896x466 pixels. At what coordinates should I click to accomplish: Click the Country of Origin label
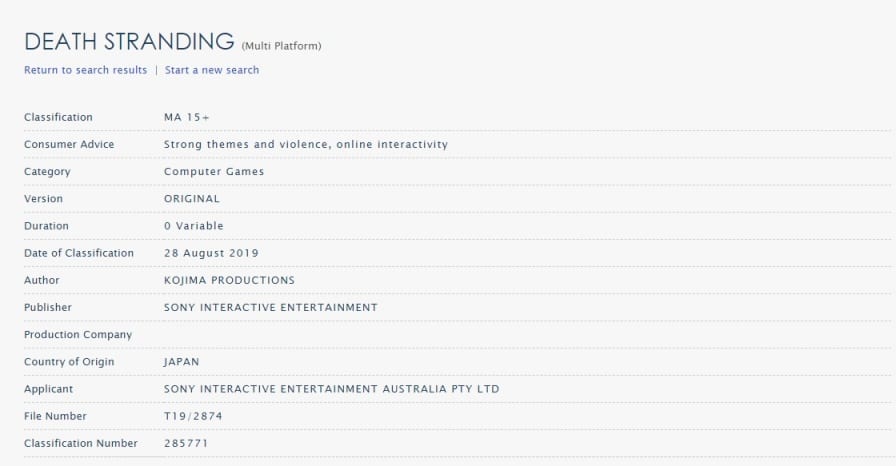(x=69, y=362)
